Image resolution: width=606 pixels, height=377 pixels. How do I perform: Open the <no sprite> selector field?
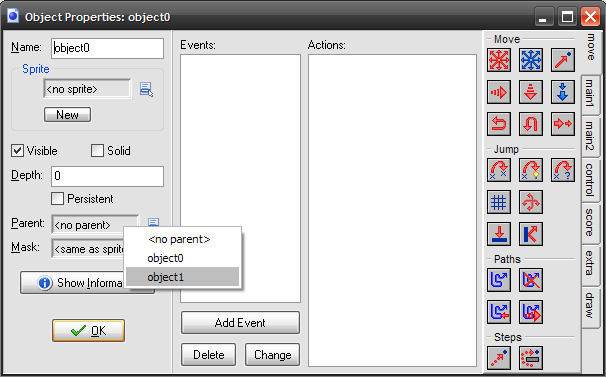[x=87, y=89]
